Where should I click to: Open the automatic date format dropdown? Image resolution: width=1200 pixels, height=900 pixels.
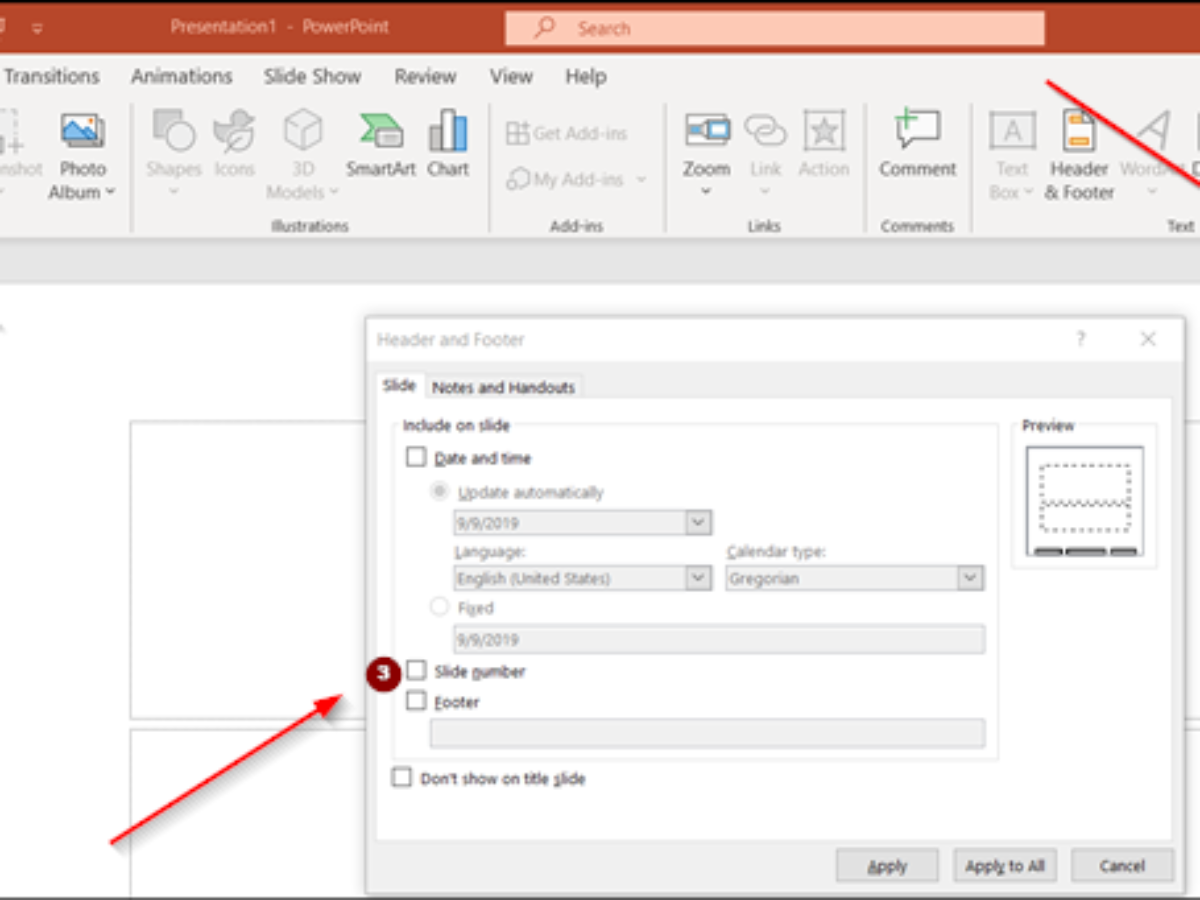(699, 523)
